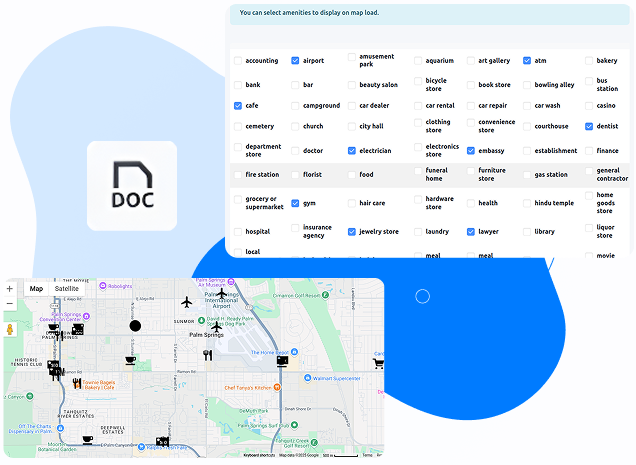
Task: Disable the jewelry store checkbox
Action: pyautogui.click(x=352, y=232)
